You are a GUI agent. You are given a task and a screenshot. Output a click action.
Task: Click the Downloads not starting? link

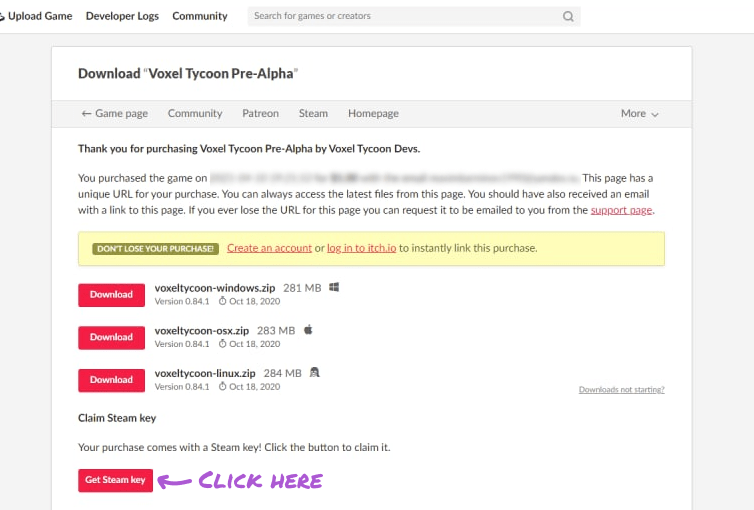621,389
